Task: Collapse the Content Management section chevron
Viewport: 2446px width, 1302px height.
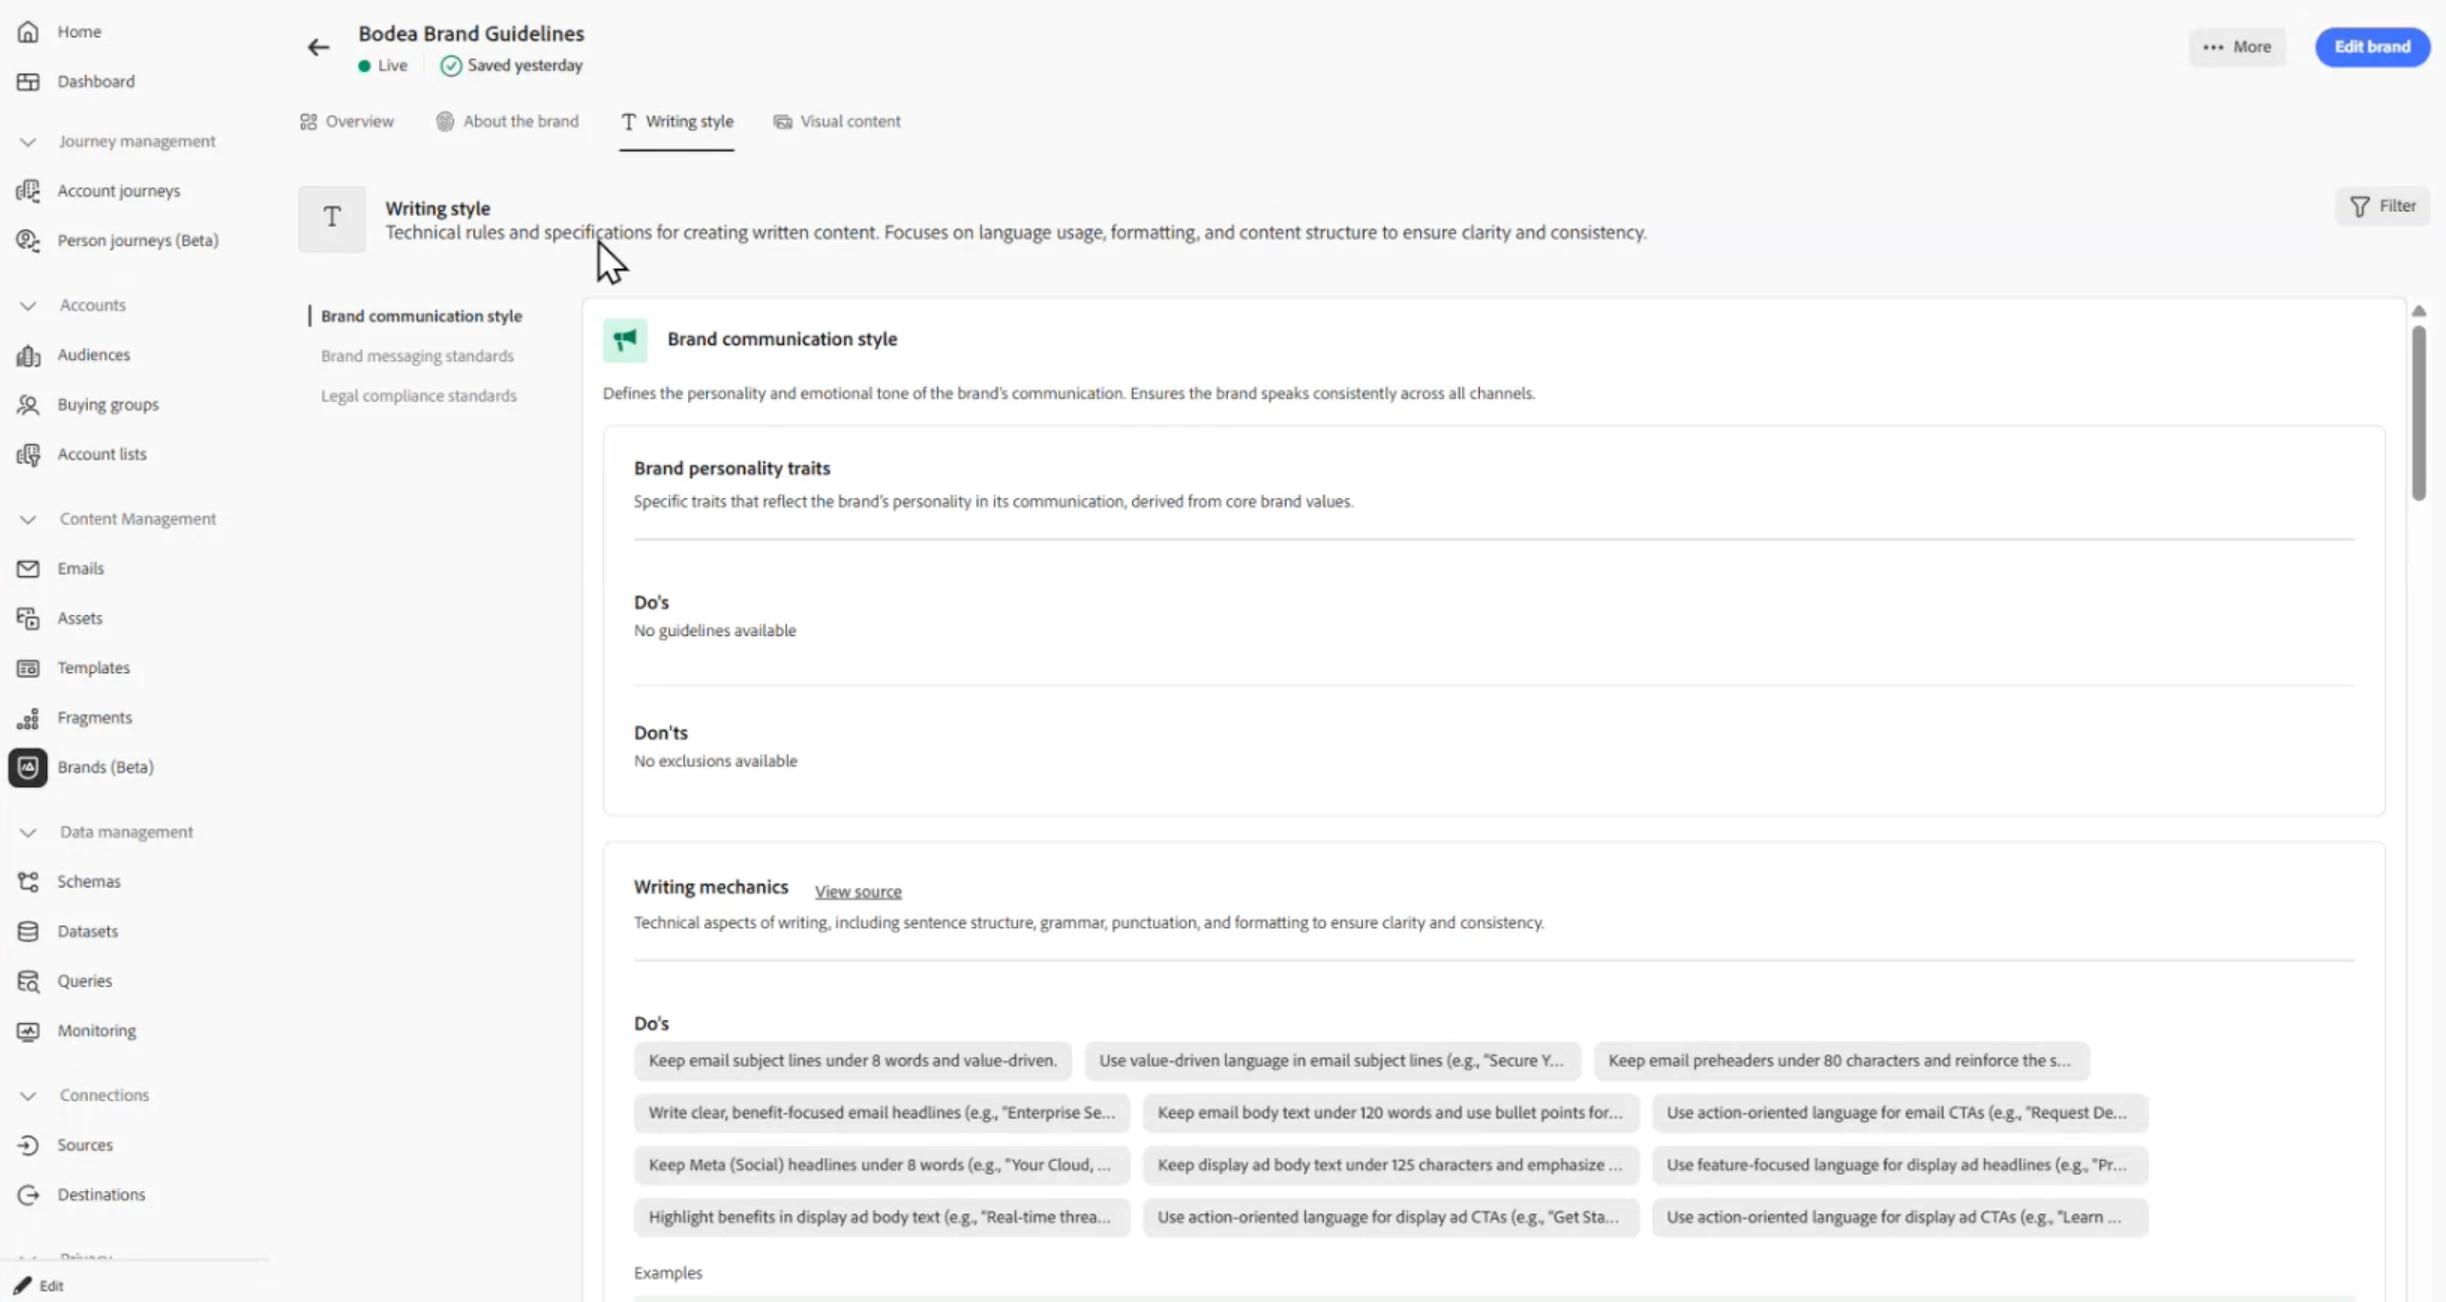Action: pyautogui.click(x=28, y=519)
